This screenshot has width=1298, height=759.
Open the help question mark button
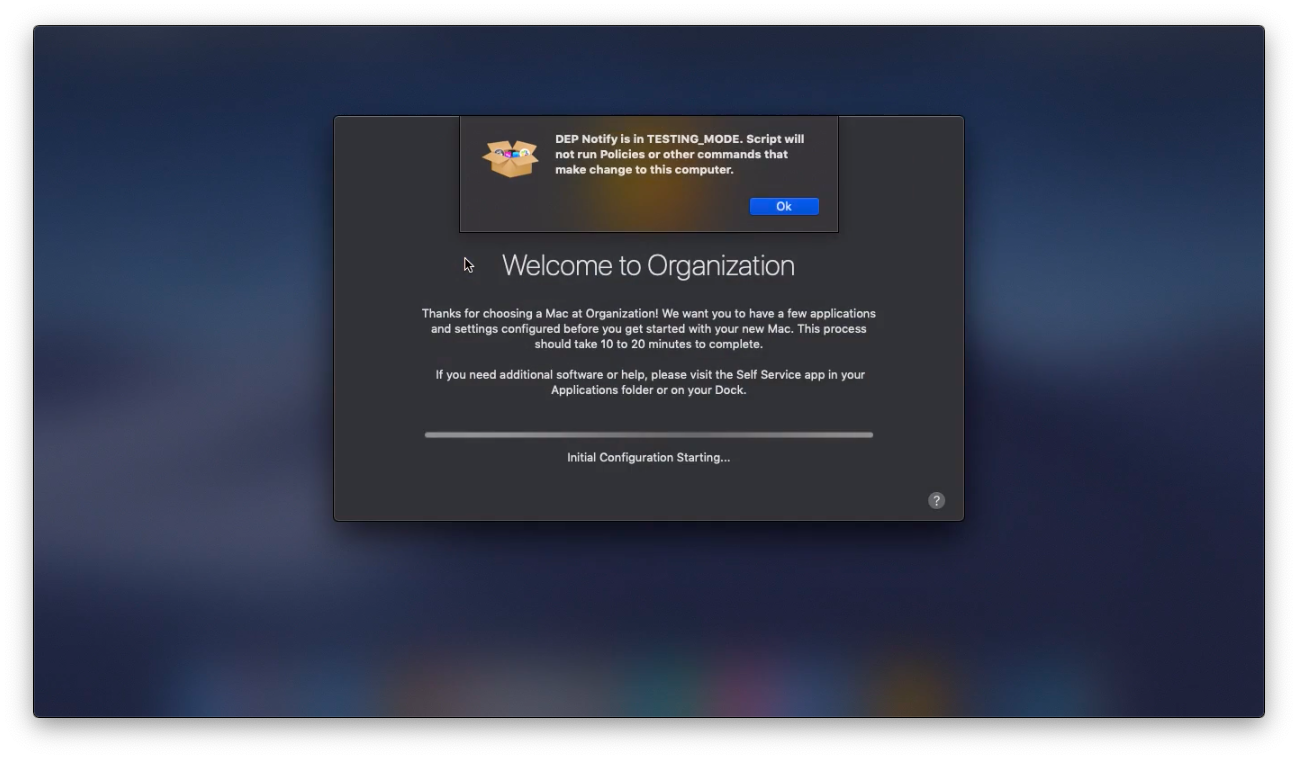[936, 500]
